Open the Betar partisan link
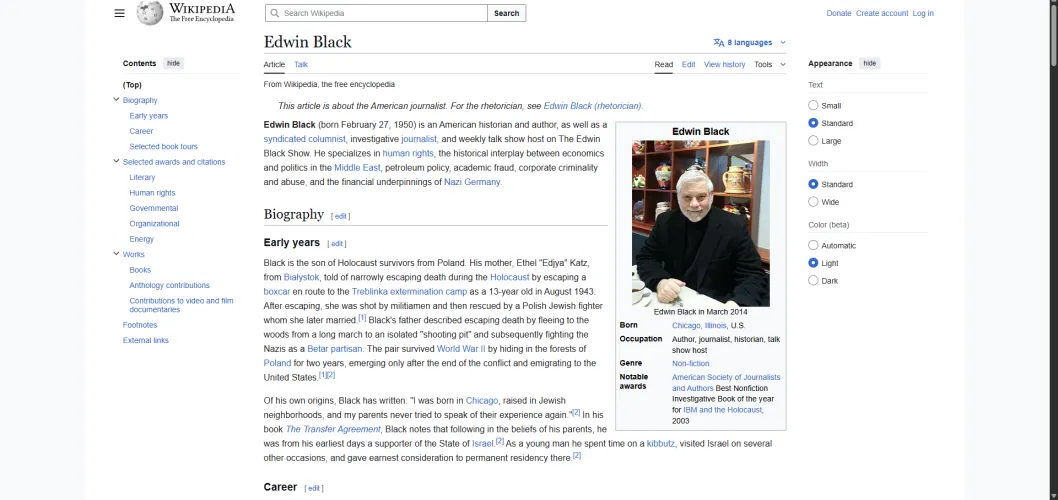Image resolution: width=1058 pixels, height=500 pixels. pyautogui.click(x=335, y=349)
